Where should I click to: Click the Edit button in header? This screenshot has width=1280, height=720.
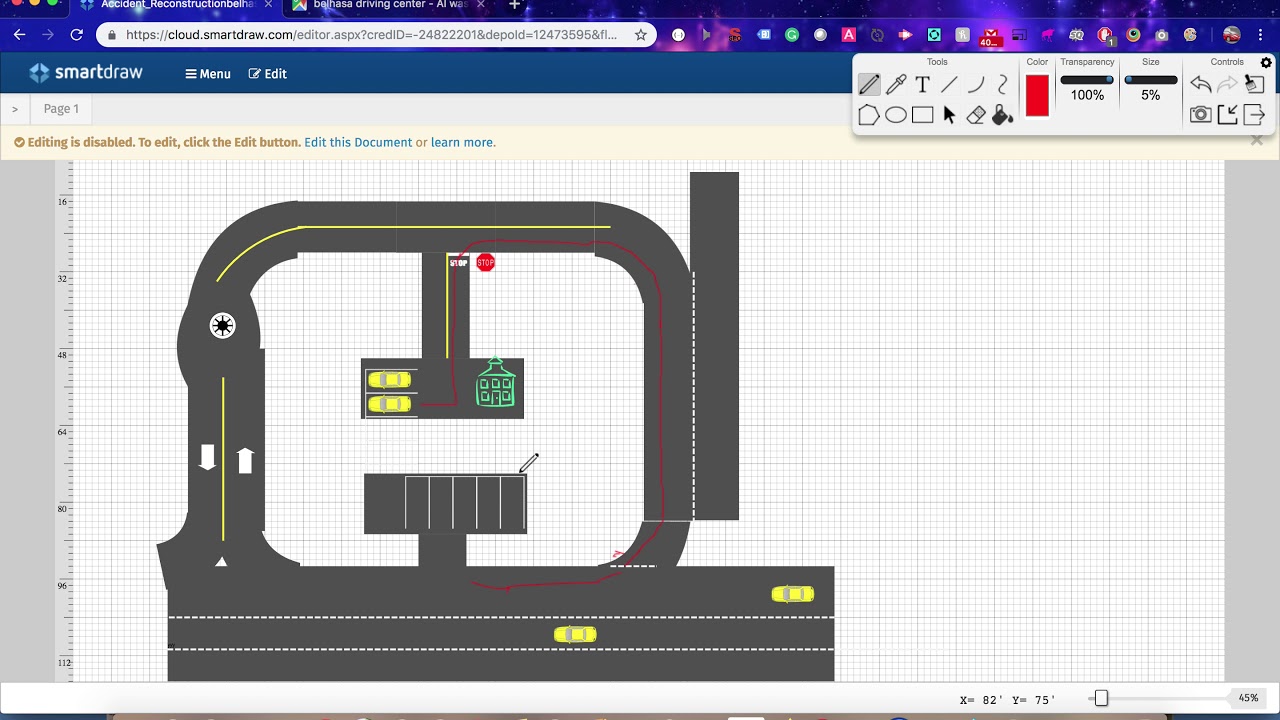tap(268, 74)
